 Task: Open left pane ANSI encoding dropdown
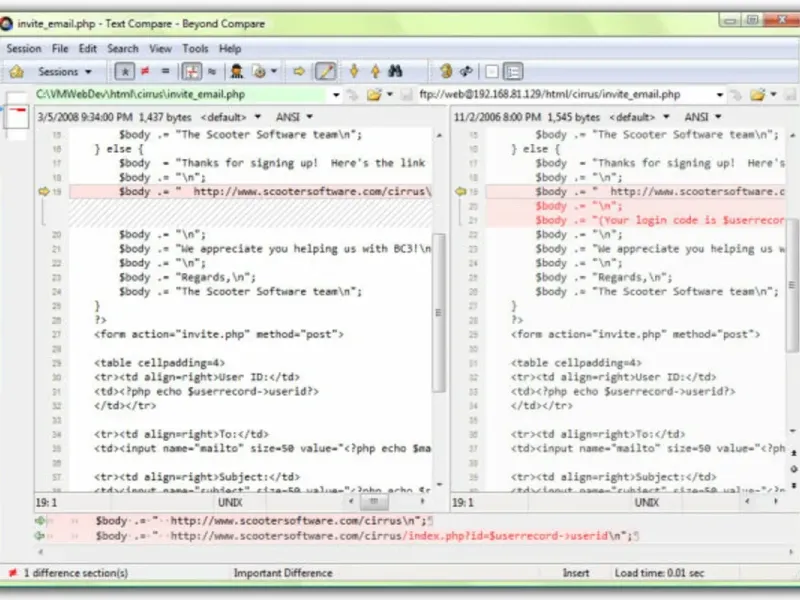(294, 117)
